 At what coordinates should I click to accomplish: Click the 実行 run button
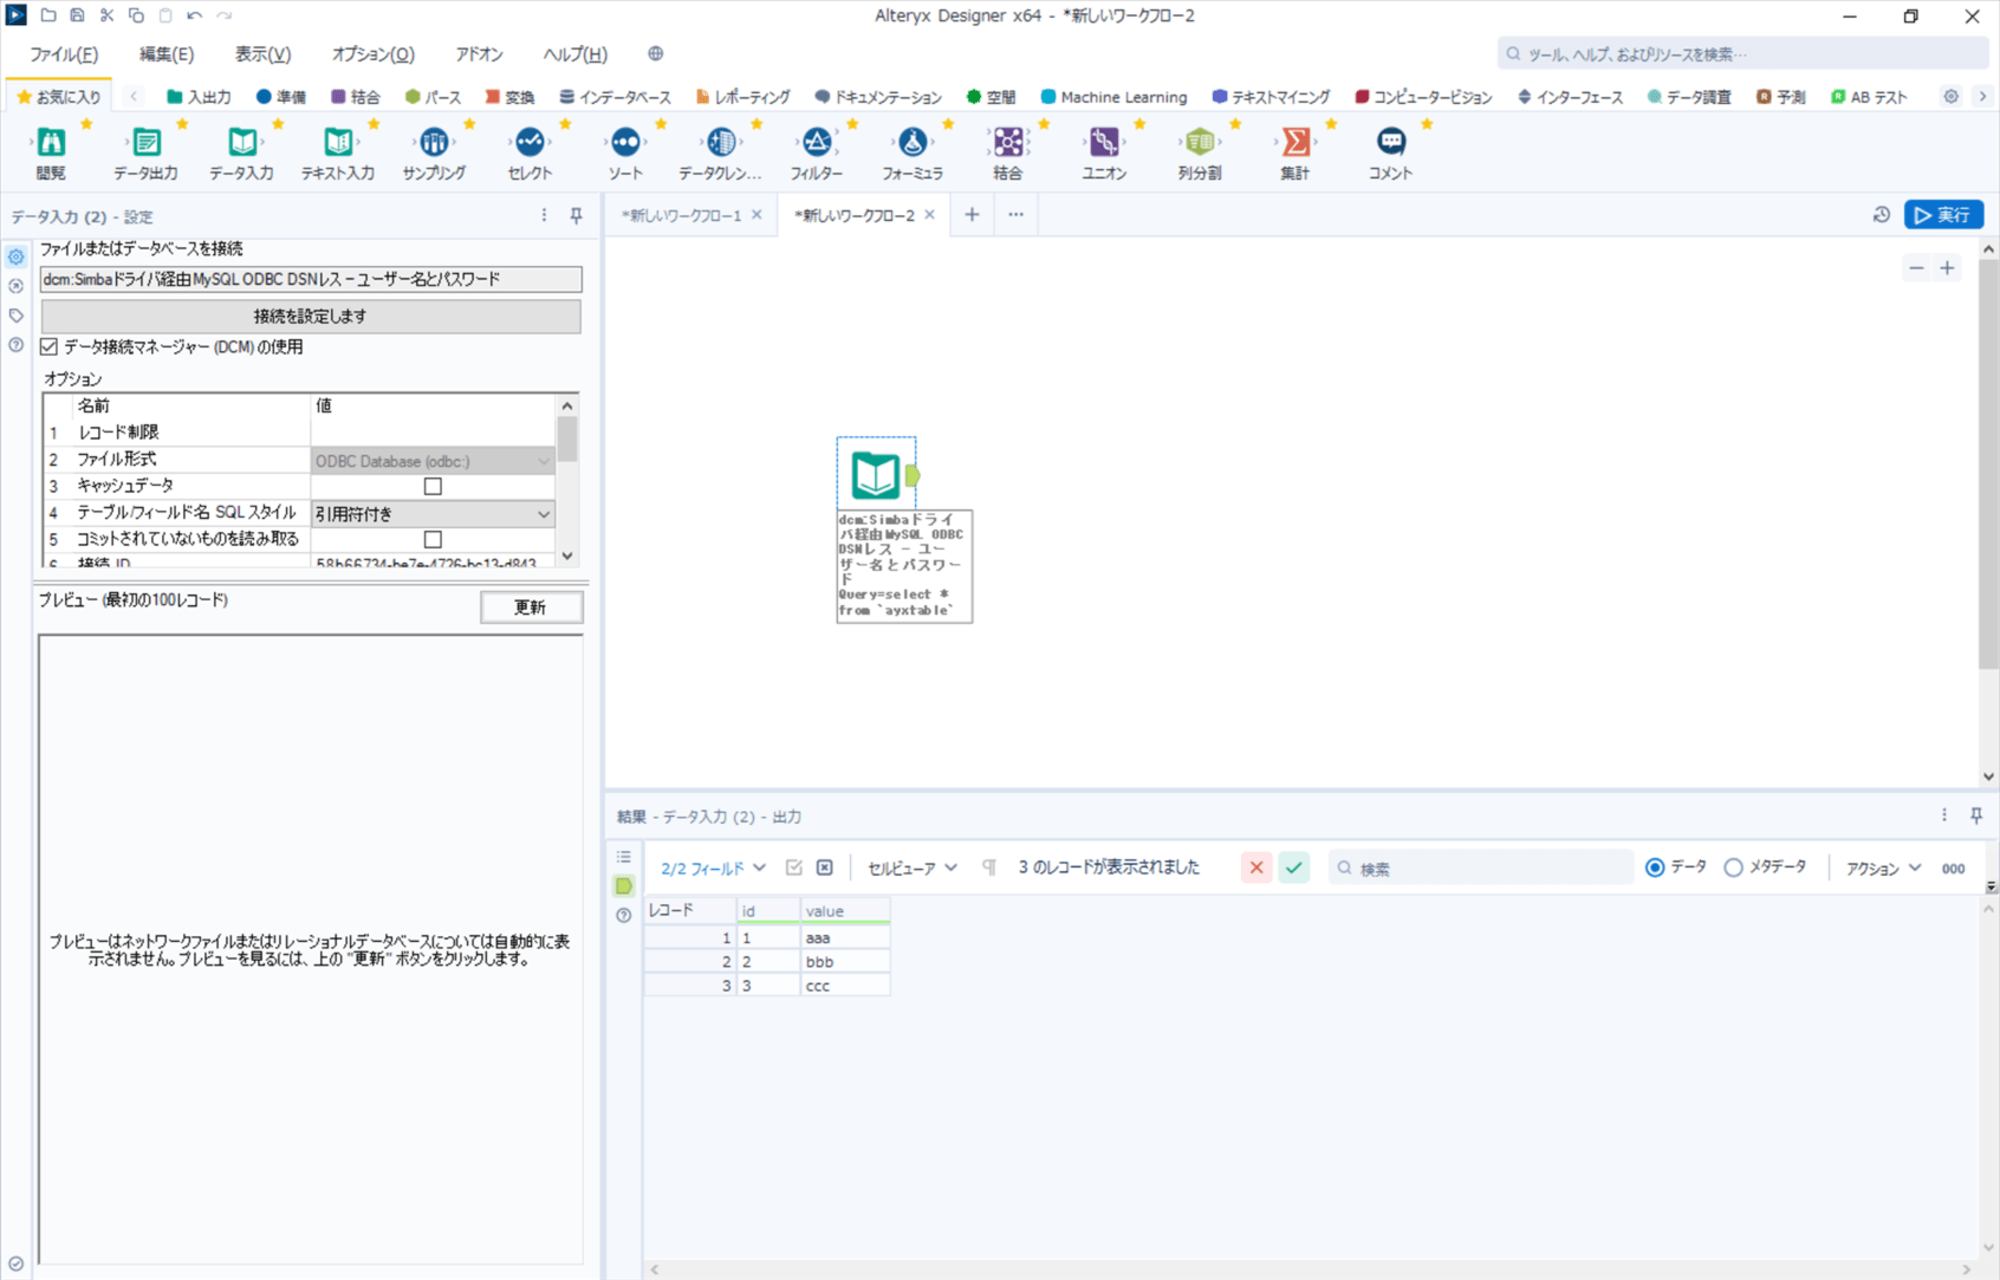pyautogui.click(x=1943, y=215)
